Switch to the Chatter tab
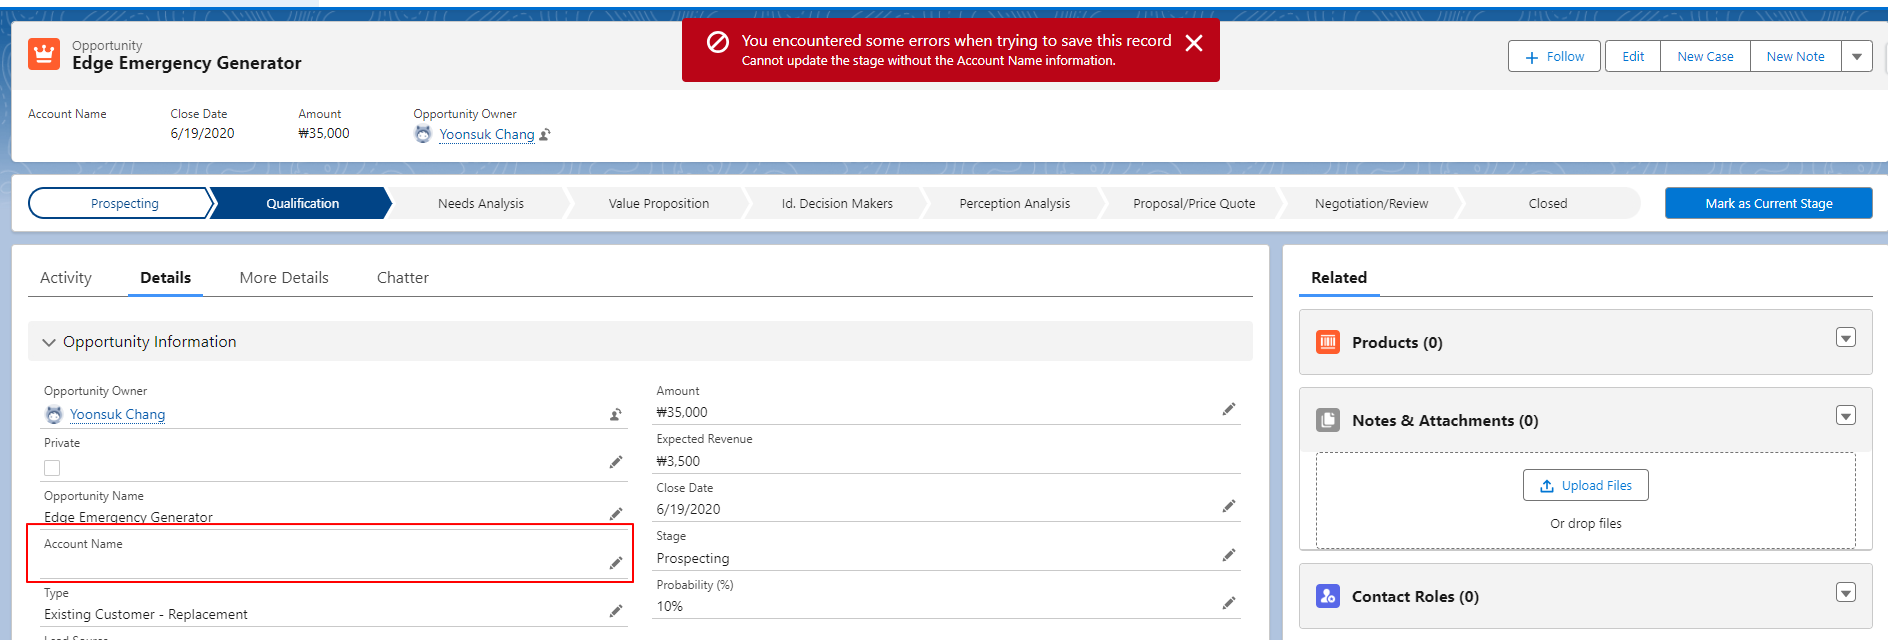The image size is (1888, 640). [403, 278]
